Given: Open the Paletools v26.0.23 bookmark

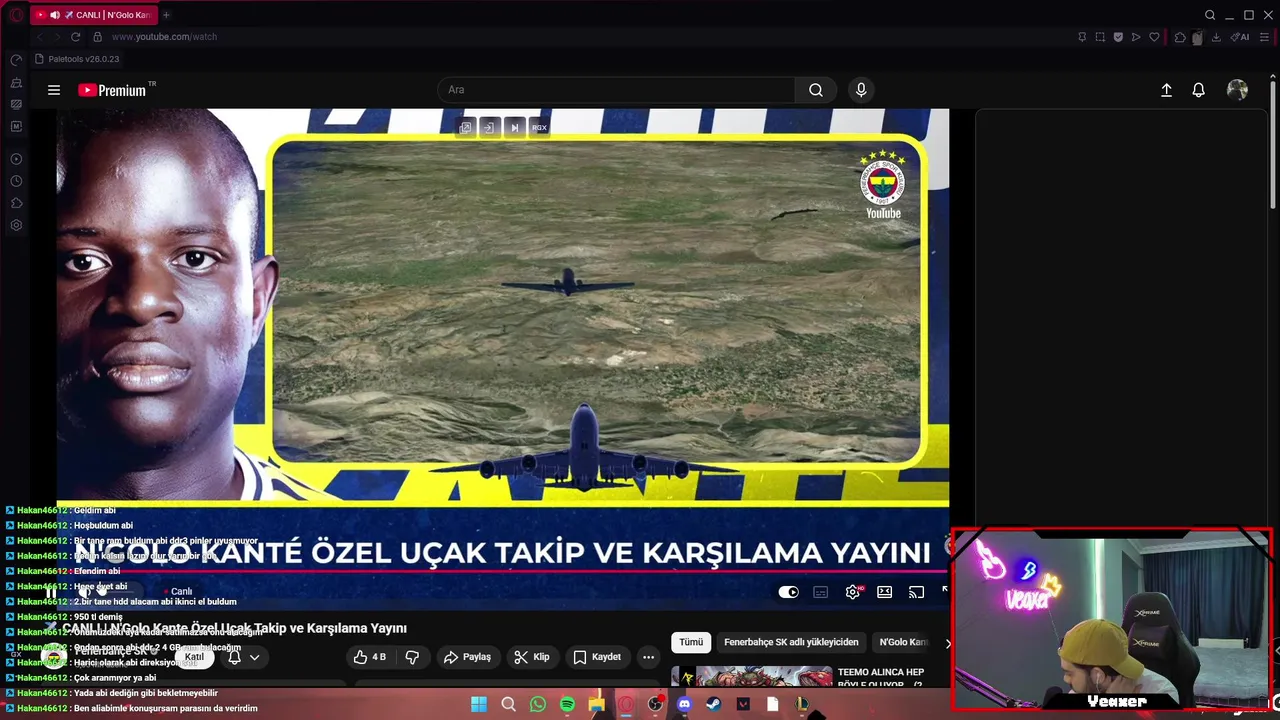Looking at the screenshot, I should tap(76, 59).
